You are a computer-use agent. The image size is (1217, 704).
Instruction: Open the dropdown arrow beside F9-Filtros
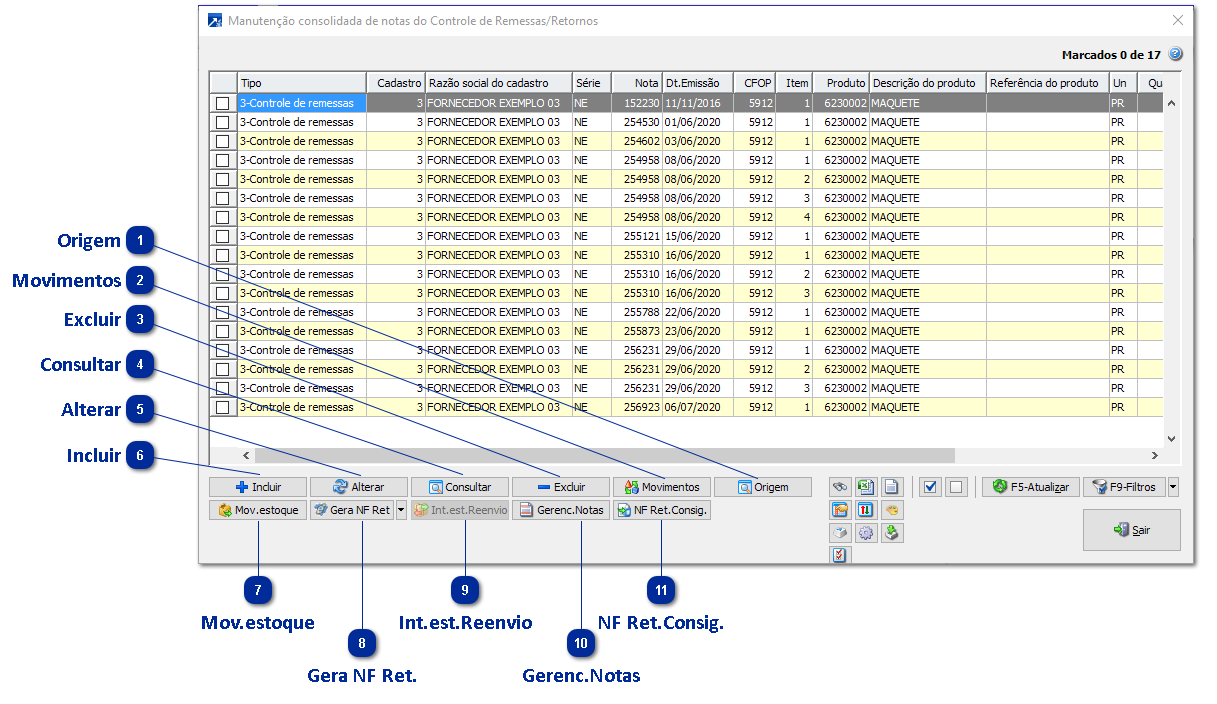pos(1173,487)
